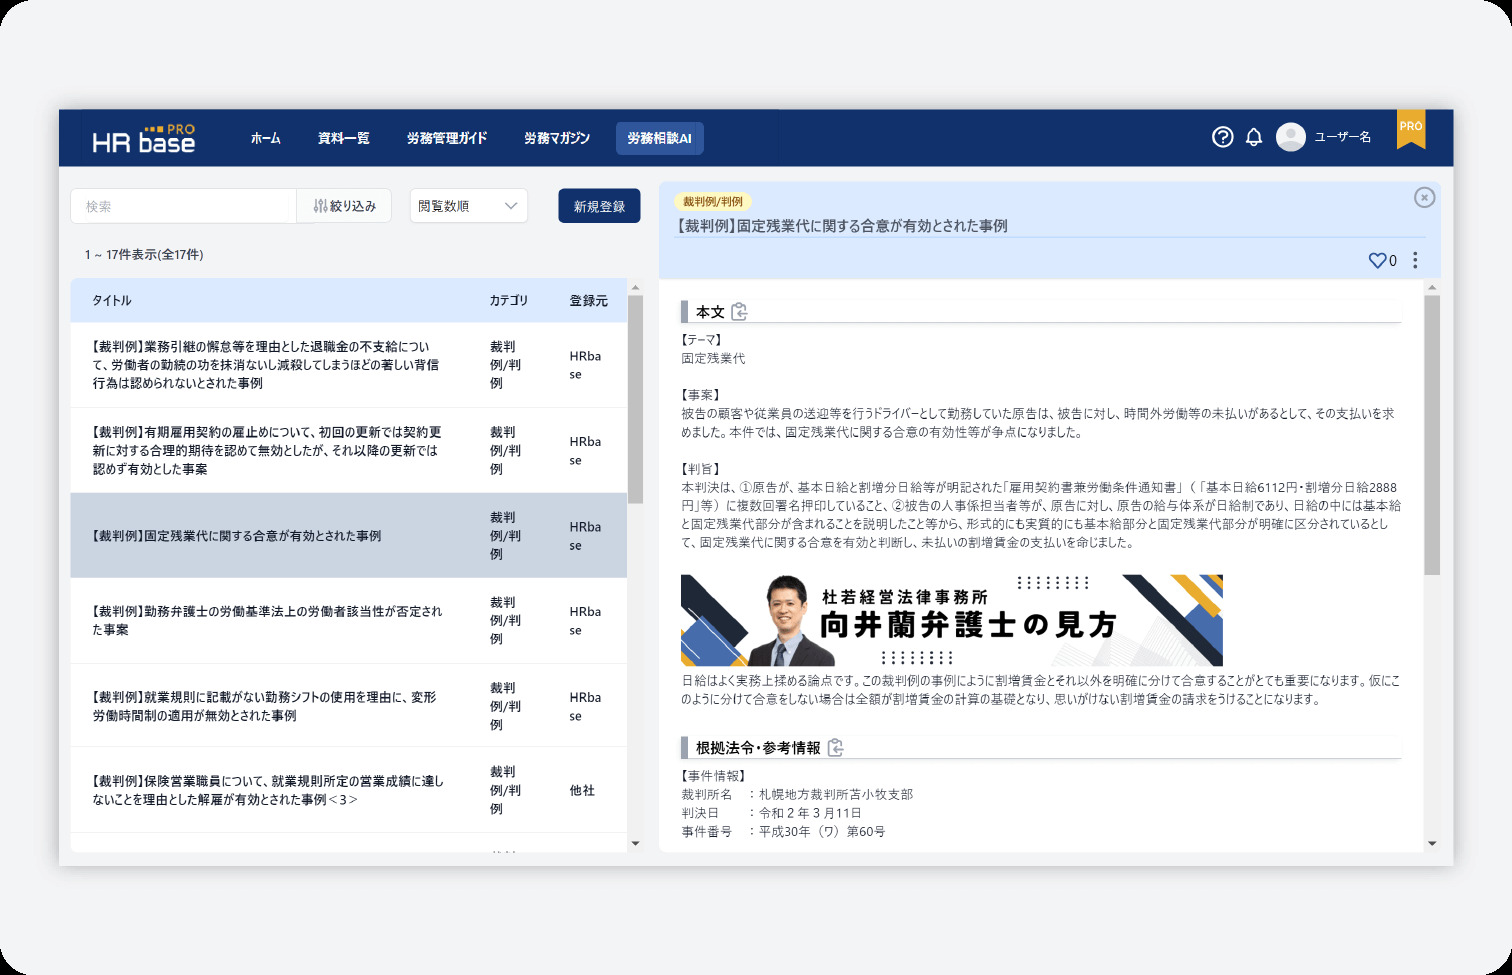Screen dimensions: 1512x975
Task: Click the HR base PRO logo
Action: click(144, 139)
